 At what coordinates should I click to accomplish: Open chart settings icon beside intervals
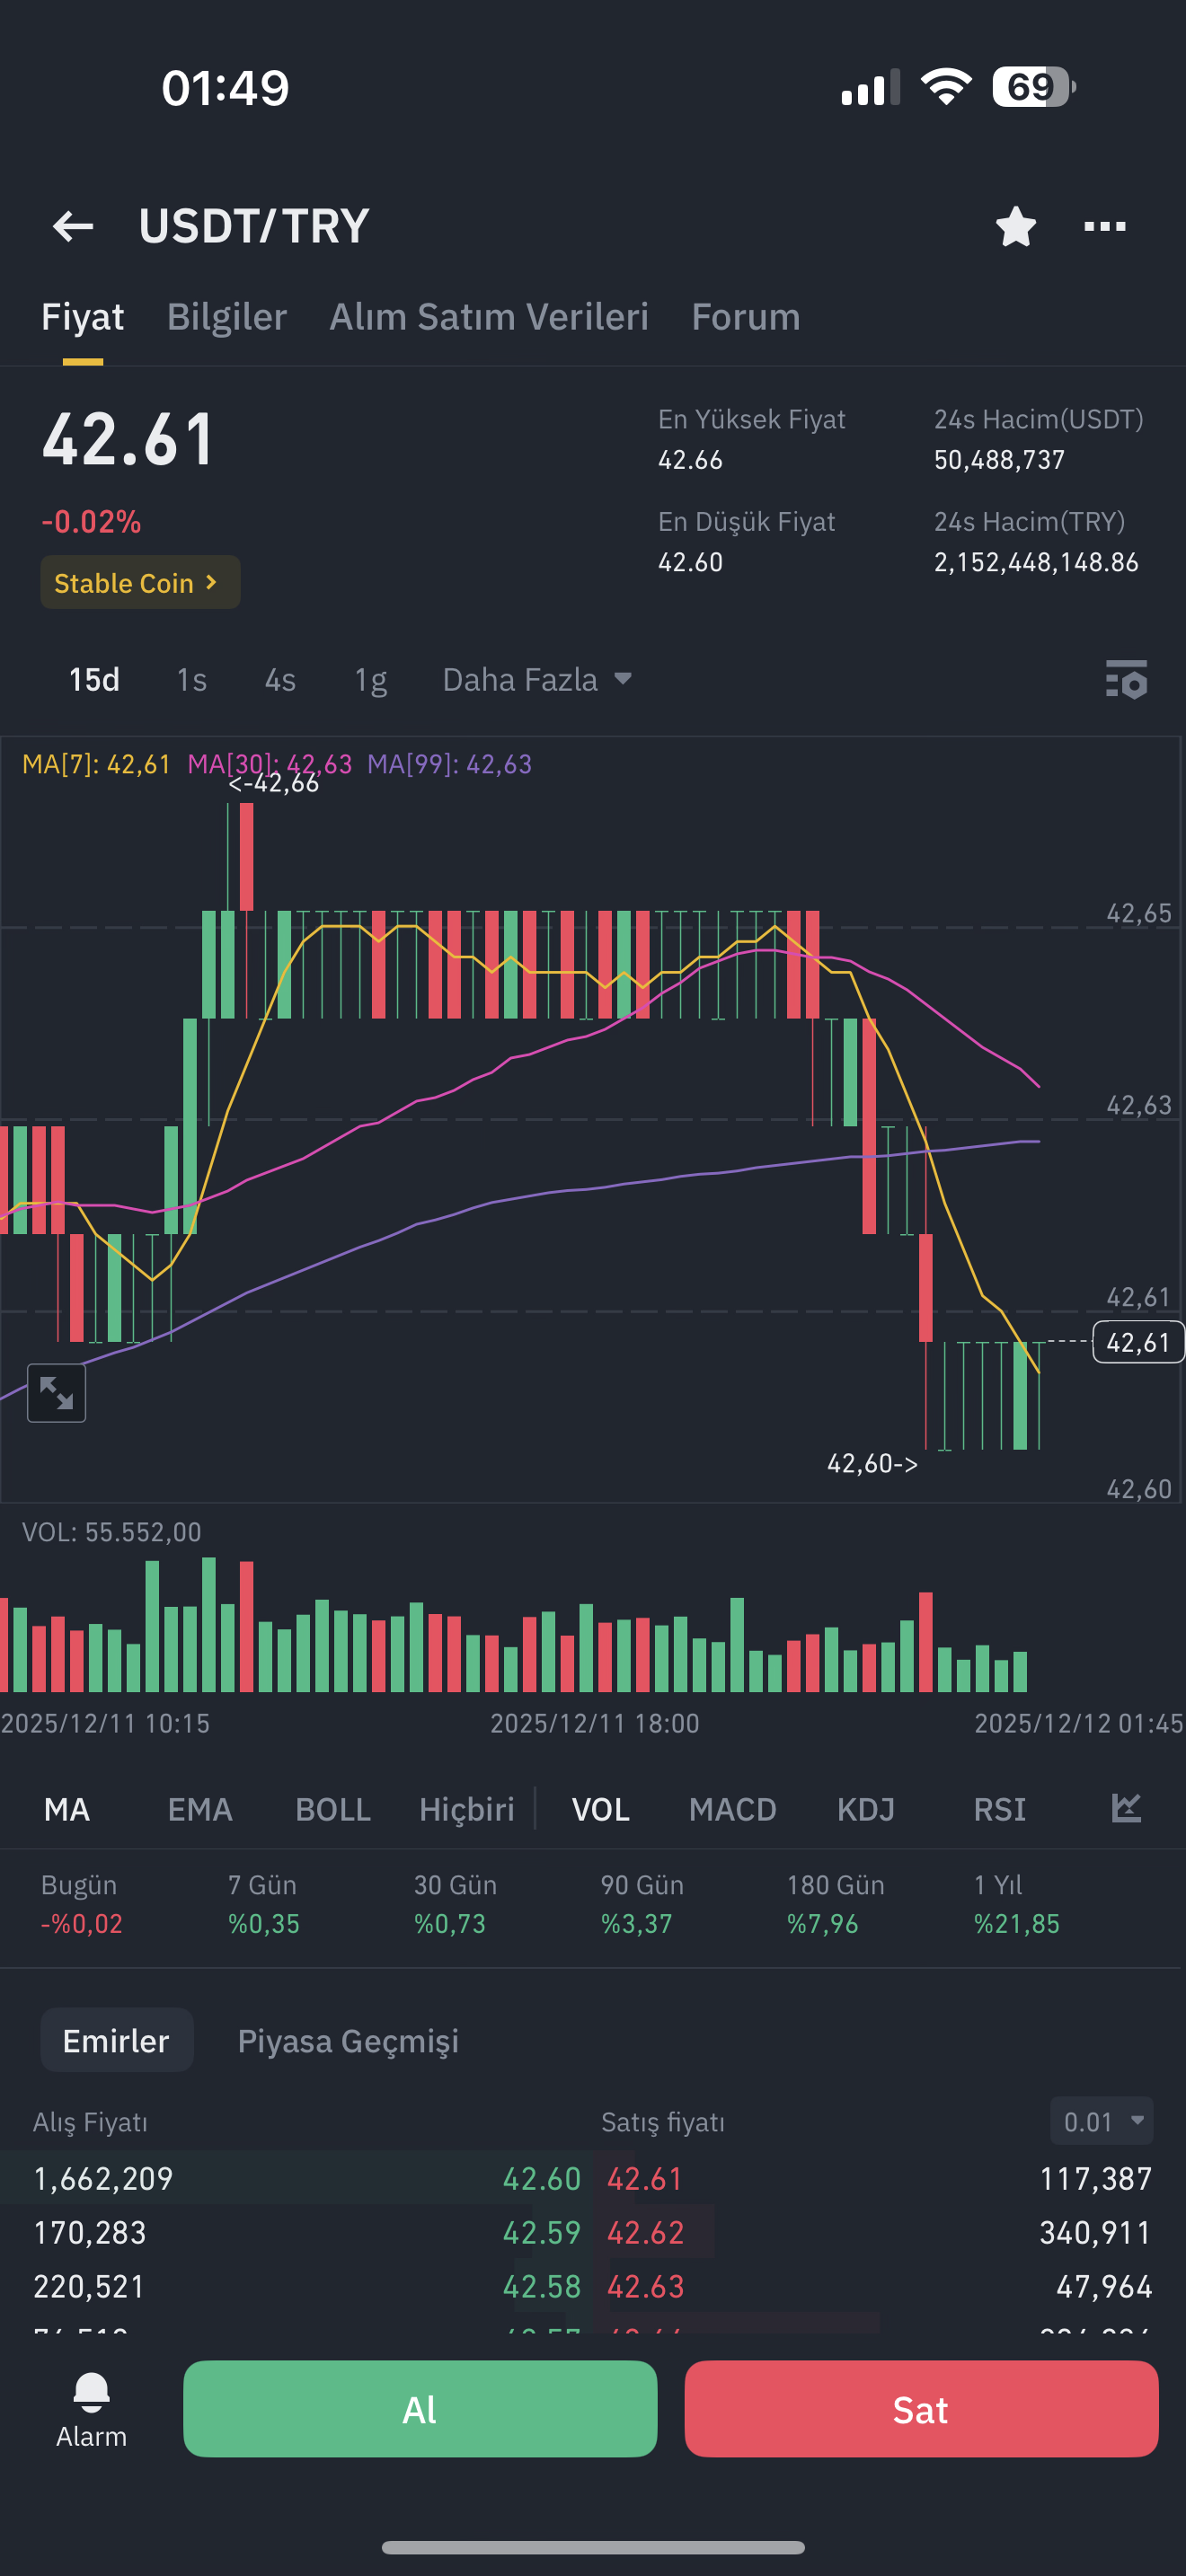[1126, 679]
